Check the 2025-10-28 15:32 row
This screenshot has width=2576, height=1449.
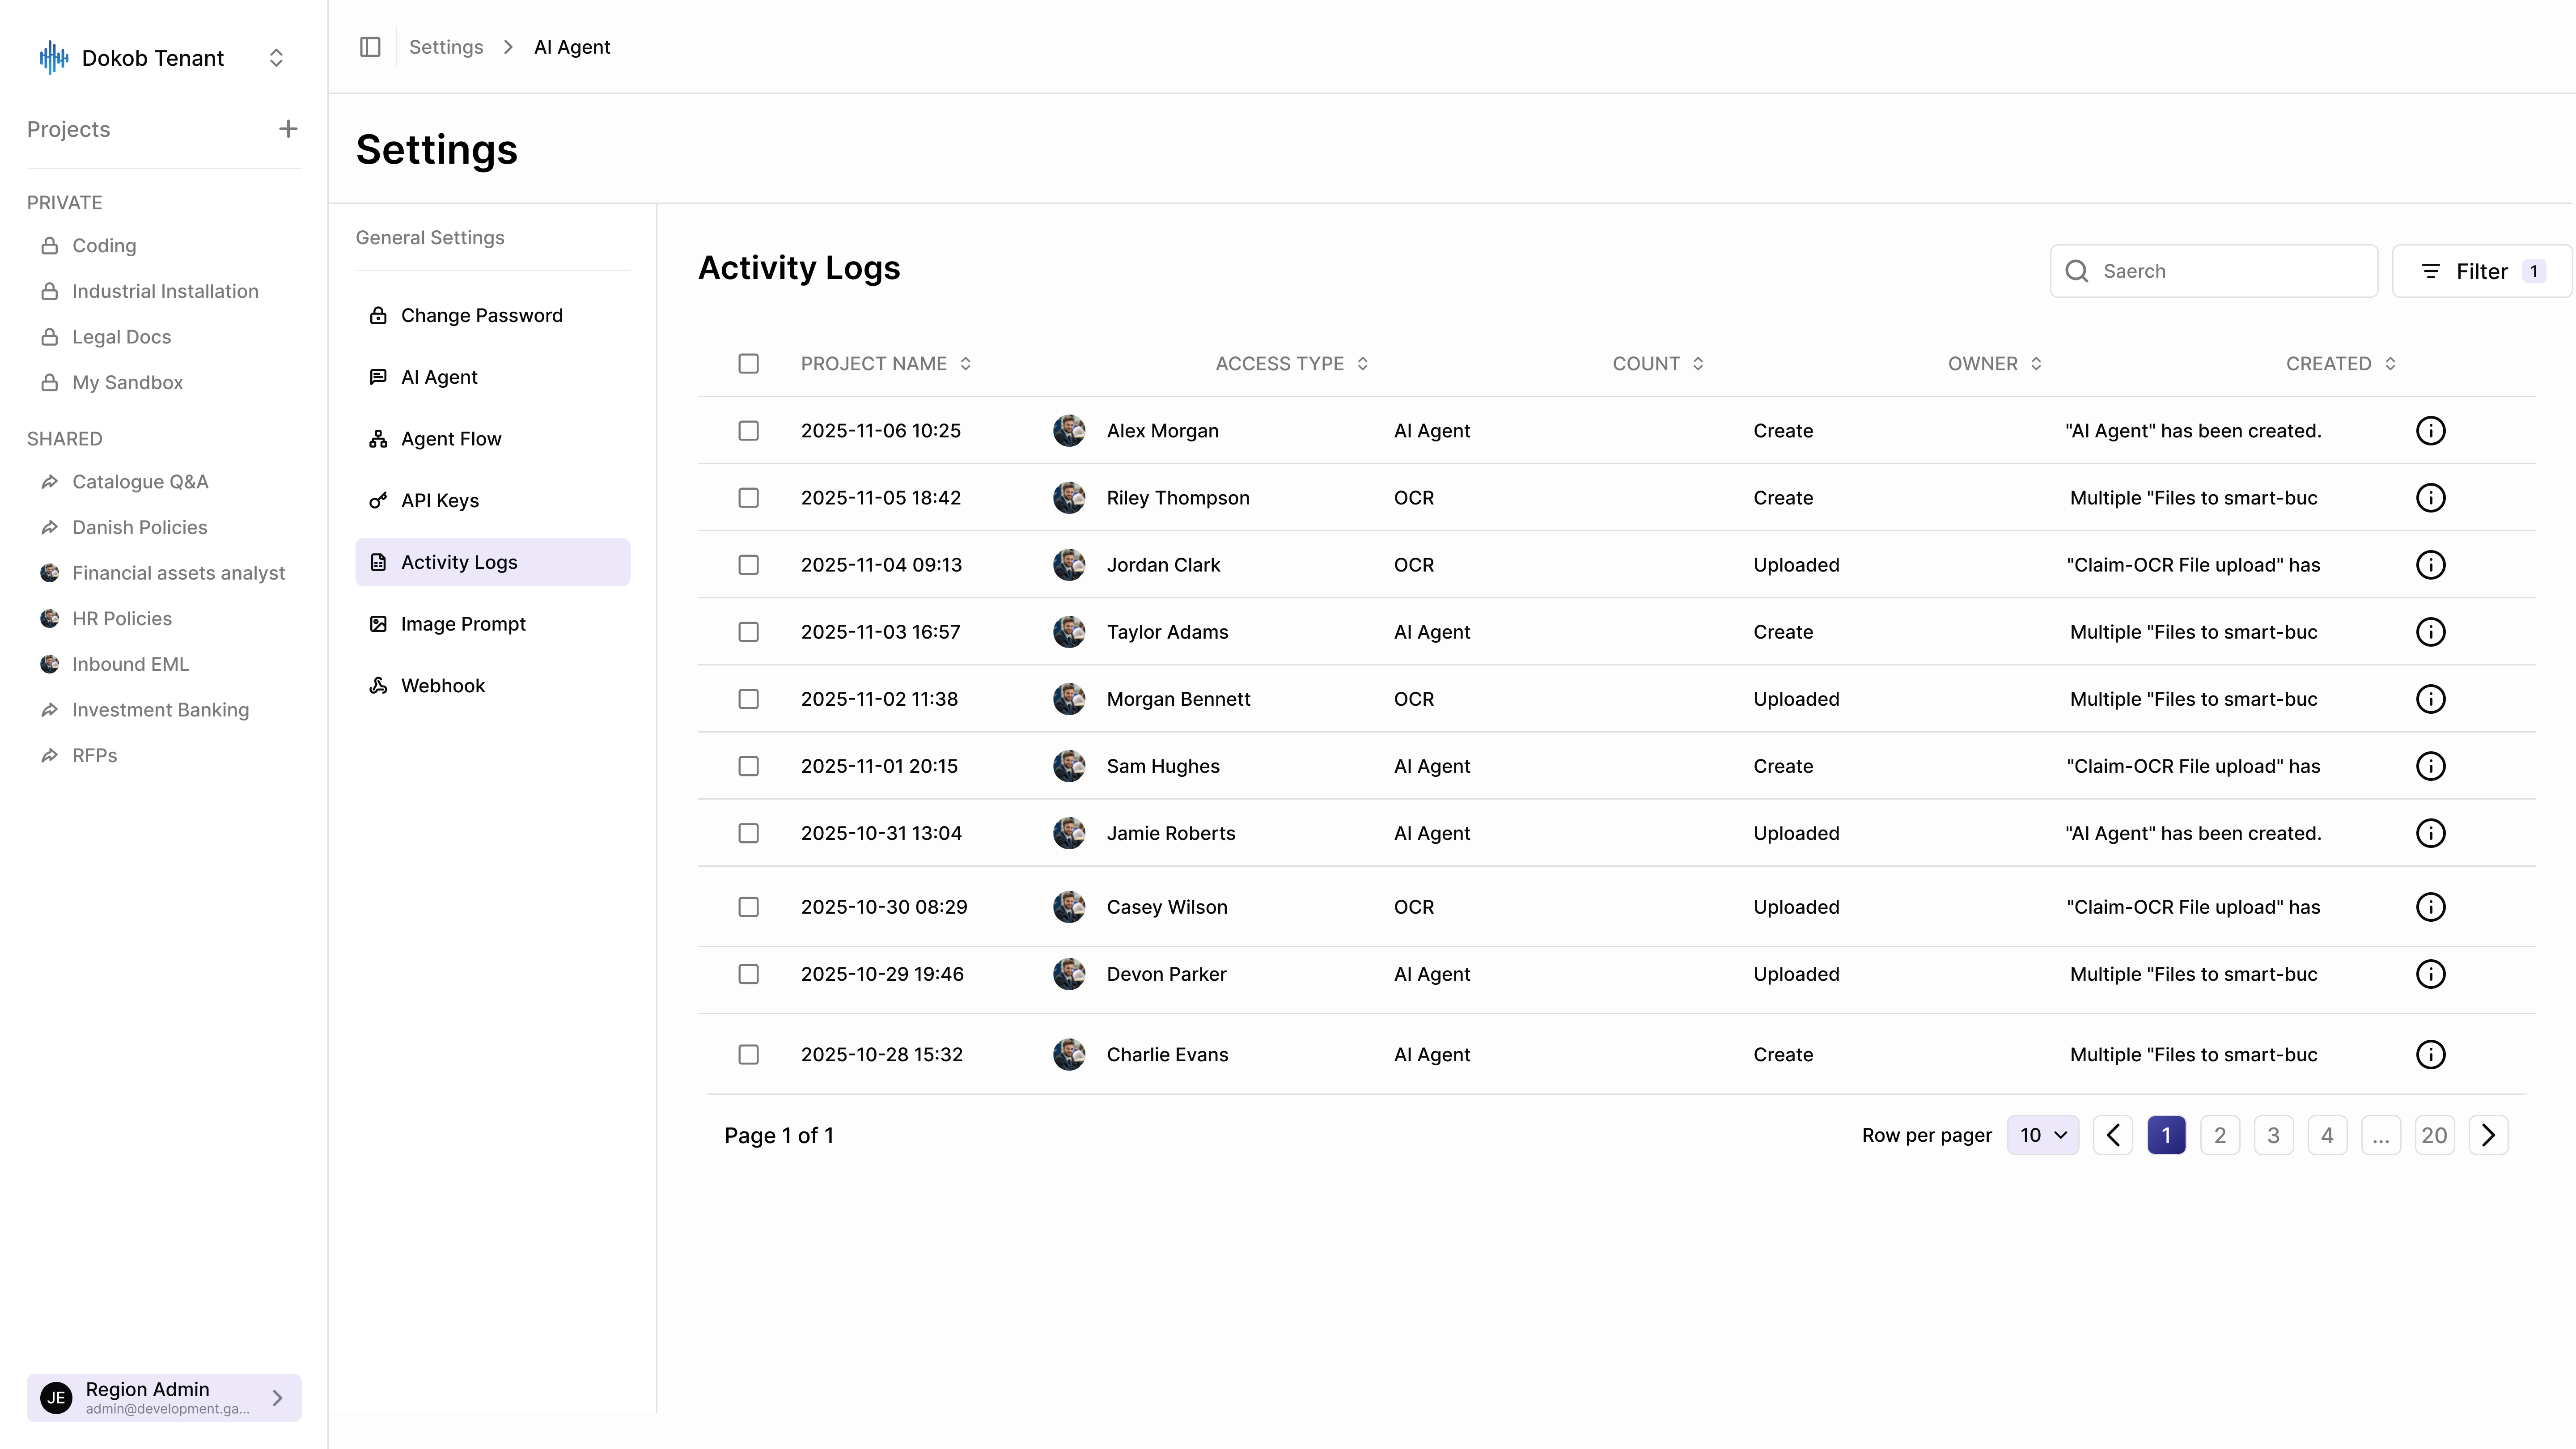click(x=748, y=1054)
